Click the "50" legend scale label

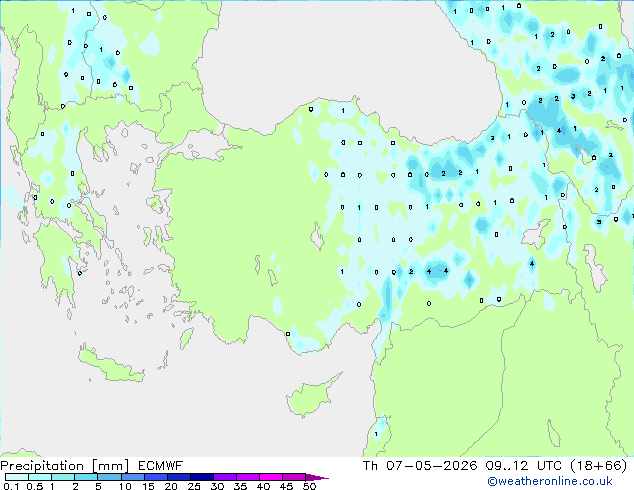pyautogui.click(x=309, y=486)
